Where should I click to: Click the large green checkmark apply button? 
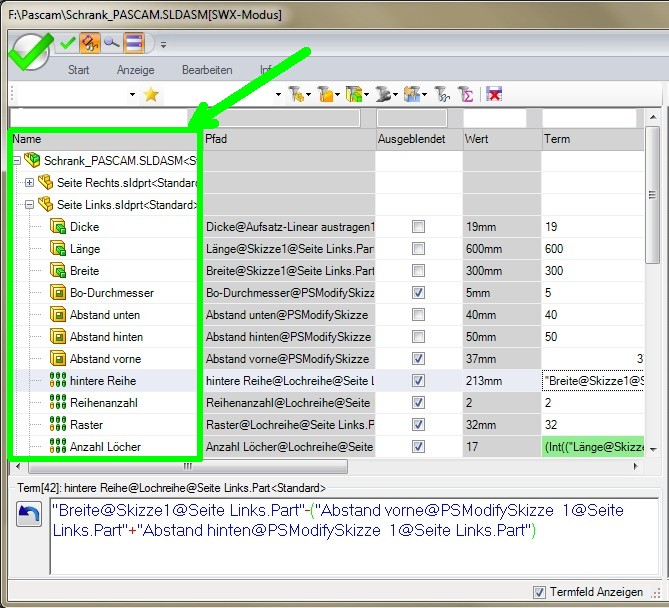coord(30,50)
